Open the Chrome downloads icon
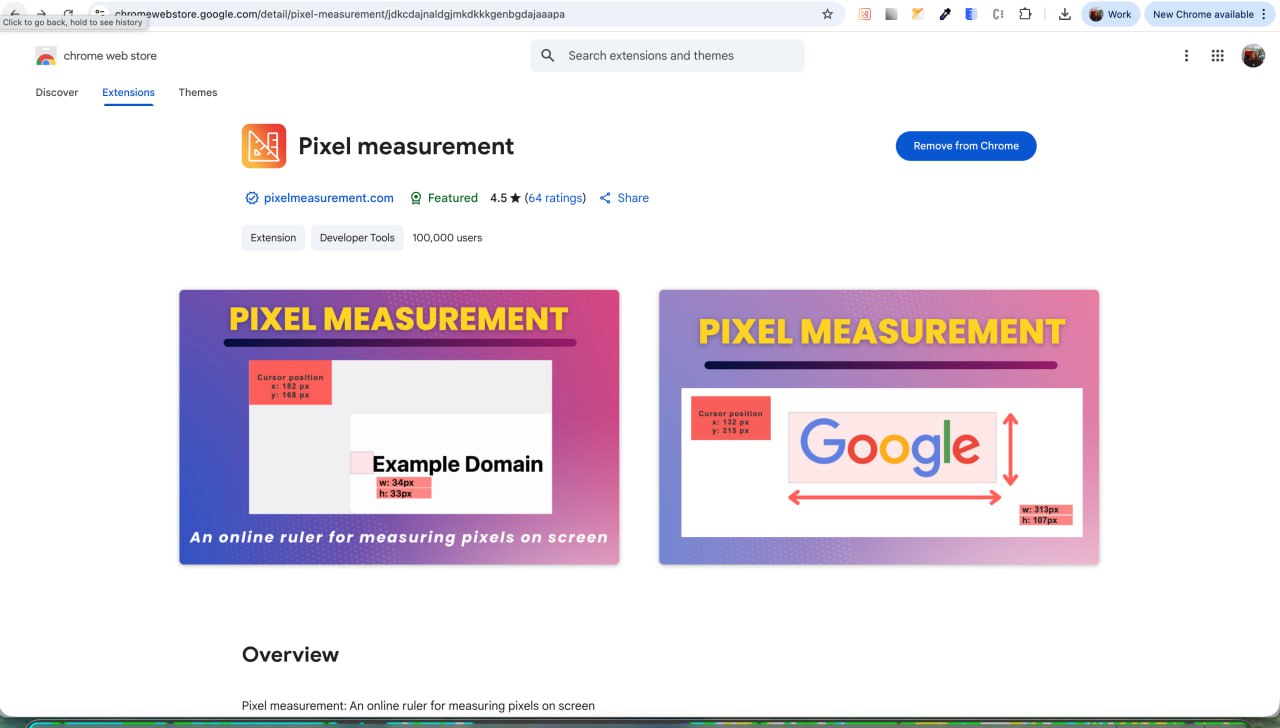The height and width of the screenshot is (728, 1280). (1064, 14)
